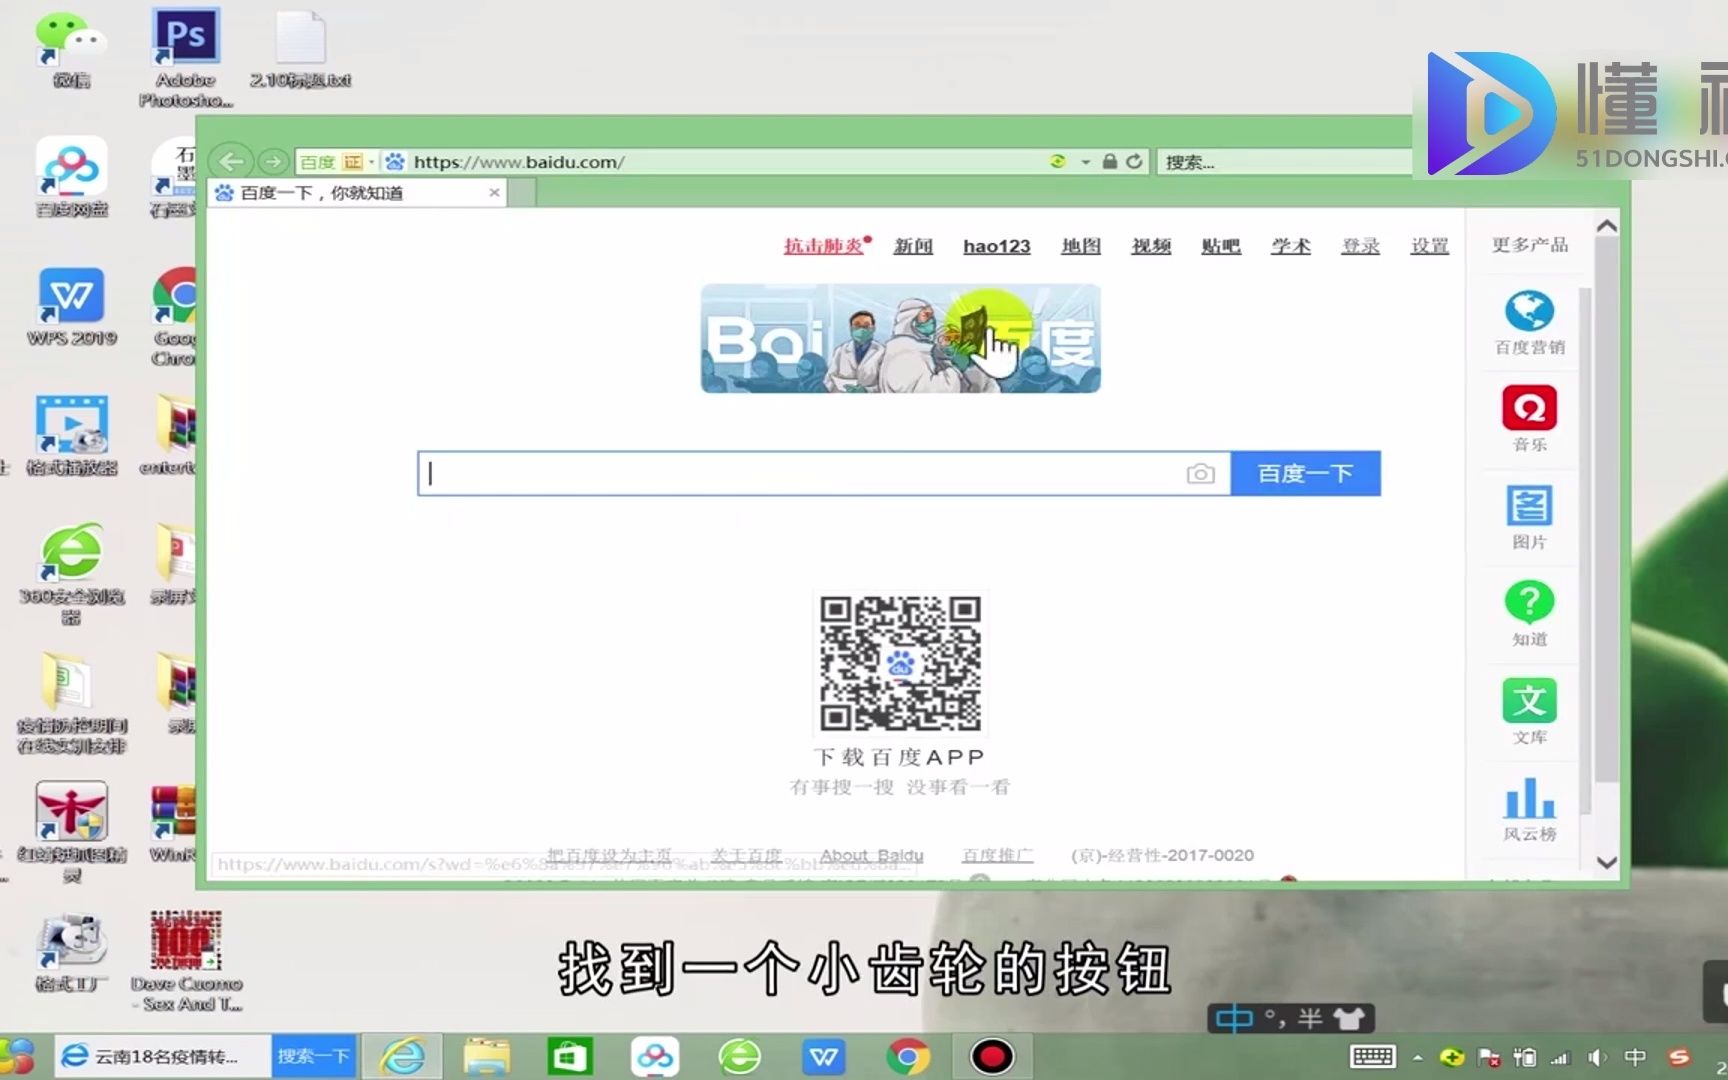The width and height of the screenshot is (1728, 1080).
Task: Click the Internet Explorer taskbar icon
Action: [402, 1056]
